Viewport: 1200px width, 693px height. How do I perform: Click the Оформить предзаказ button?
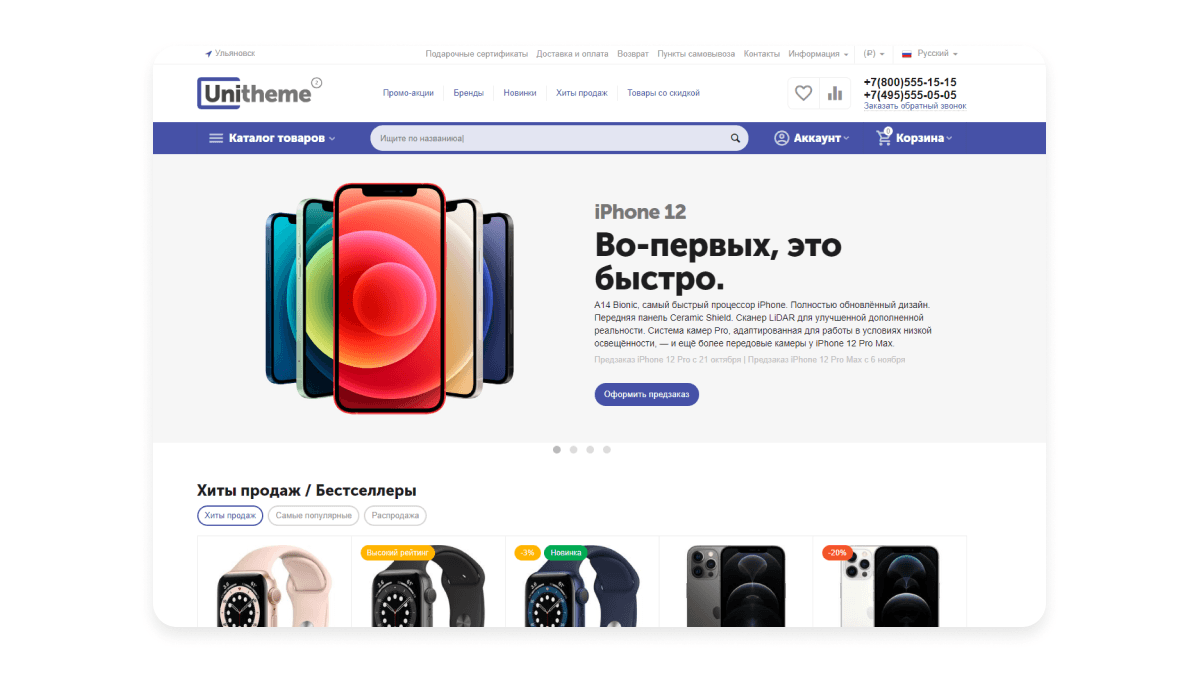(647, 394)
